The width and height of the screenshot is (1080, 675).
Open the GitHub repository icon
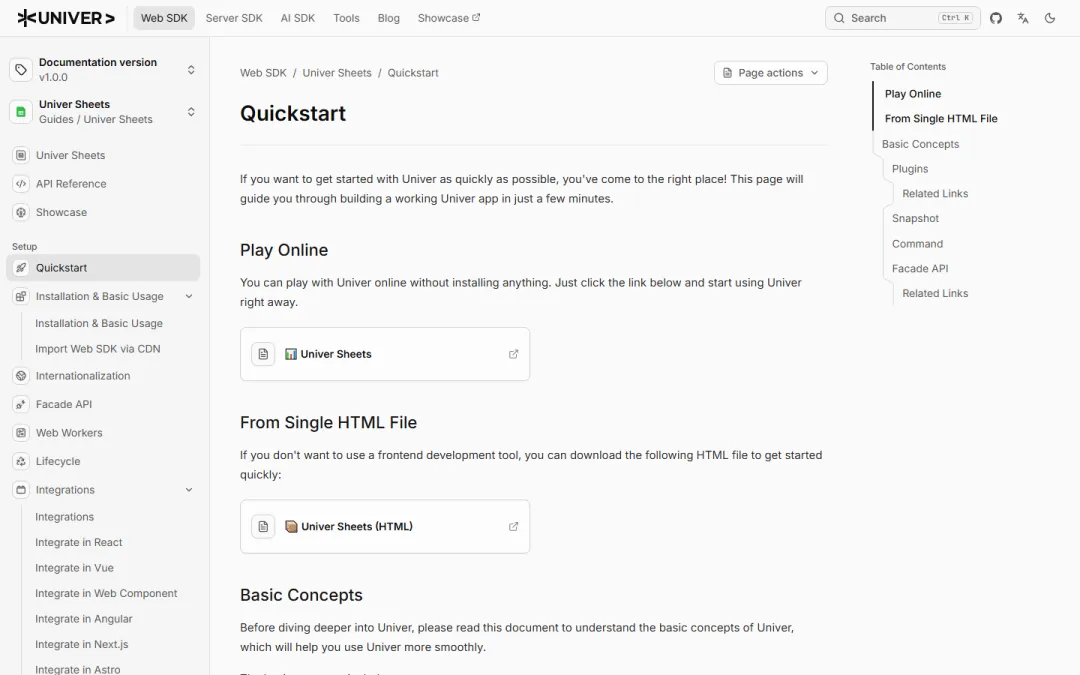[x=995, y=18]
